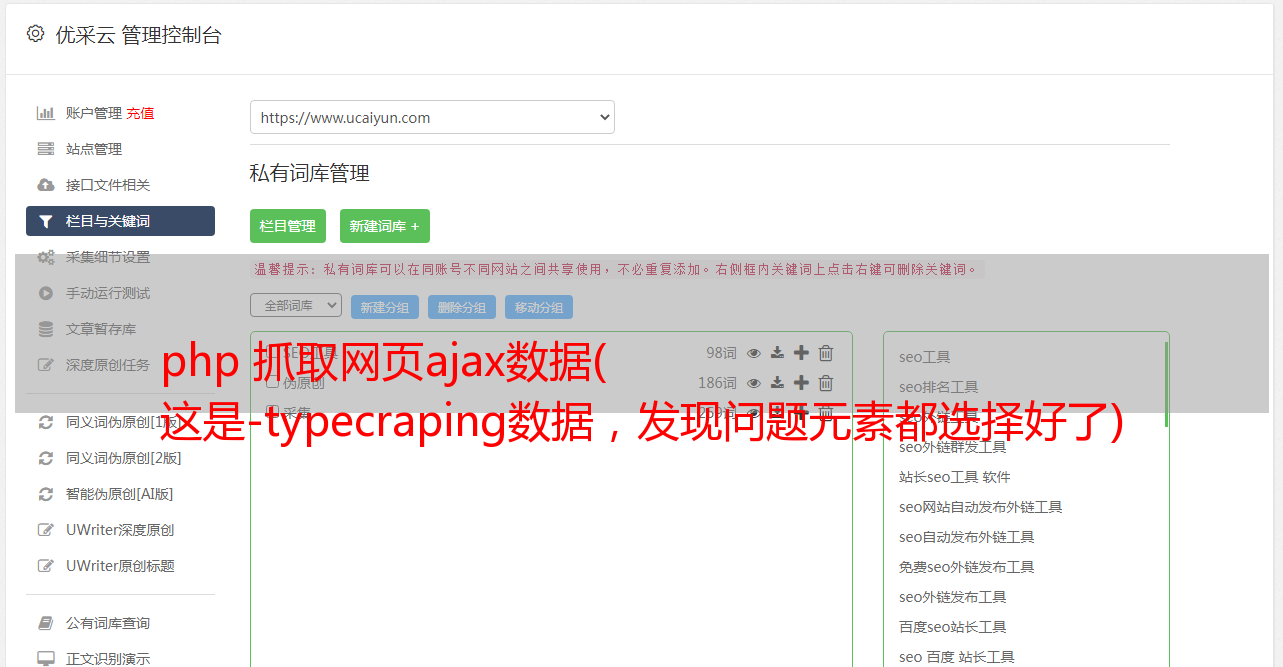
Task: Click the 删除分组 button
Action: [x=462, y=307]
